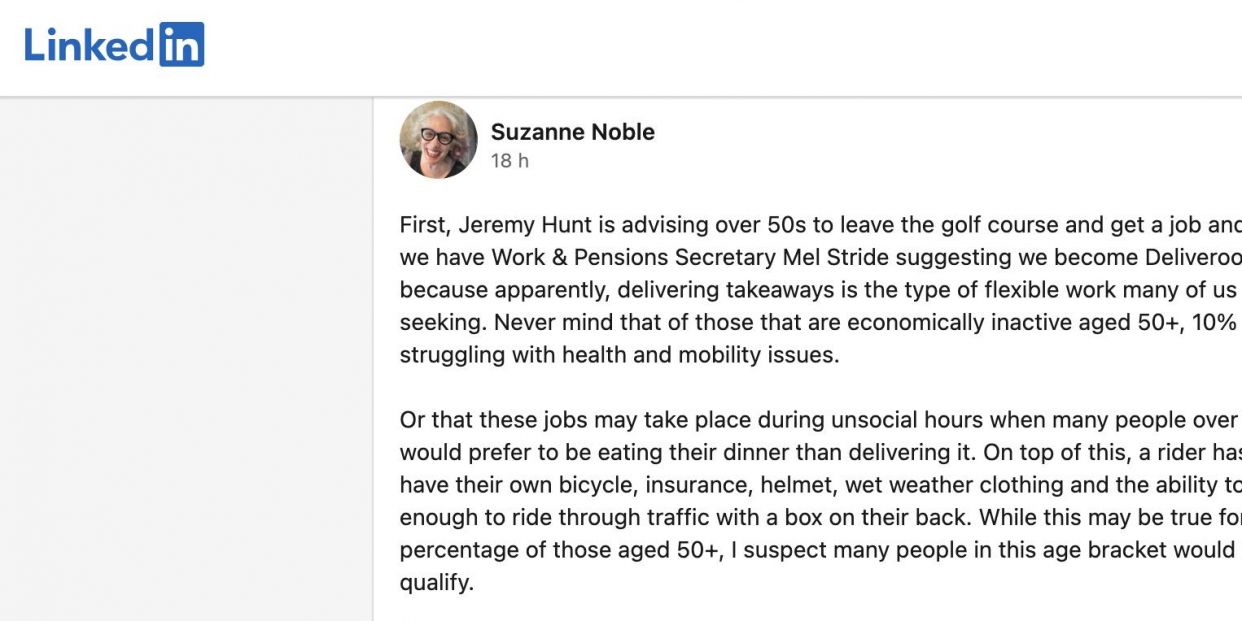Click the empty grey left sidebar area

(186, 360)
